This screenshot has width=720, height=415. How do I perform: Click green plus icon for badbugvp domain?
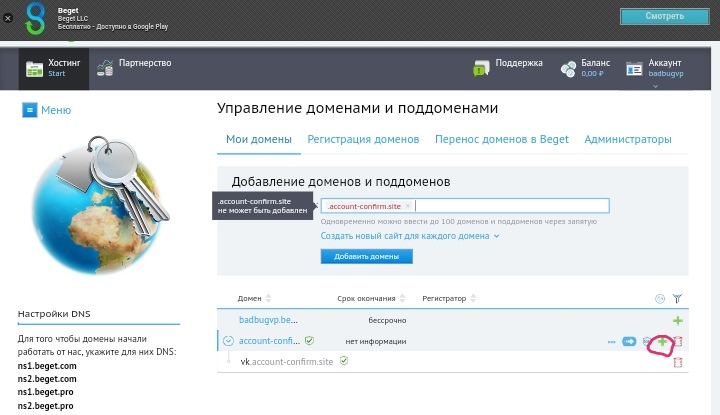pyautogui.click(x=678, y=320)
